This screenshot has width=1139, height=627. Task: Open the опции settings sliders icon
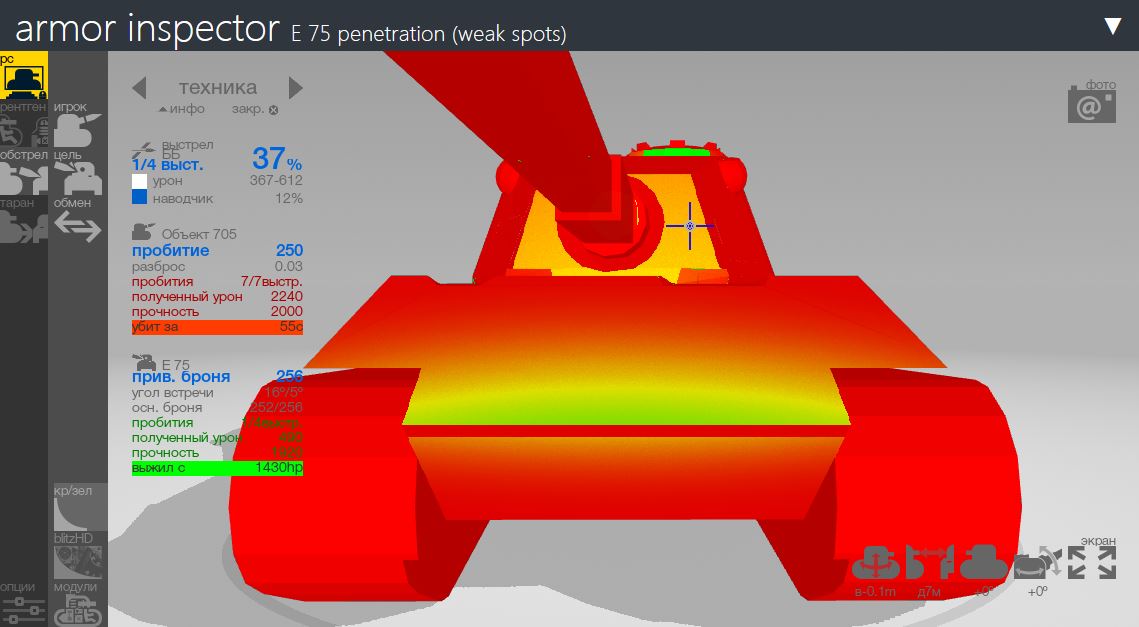point(23,610)
